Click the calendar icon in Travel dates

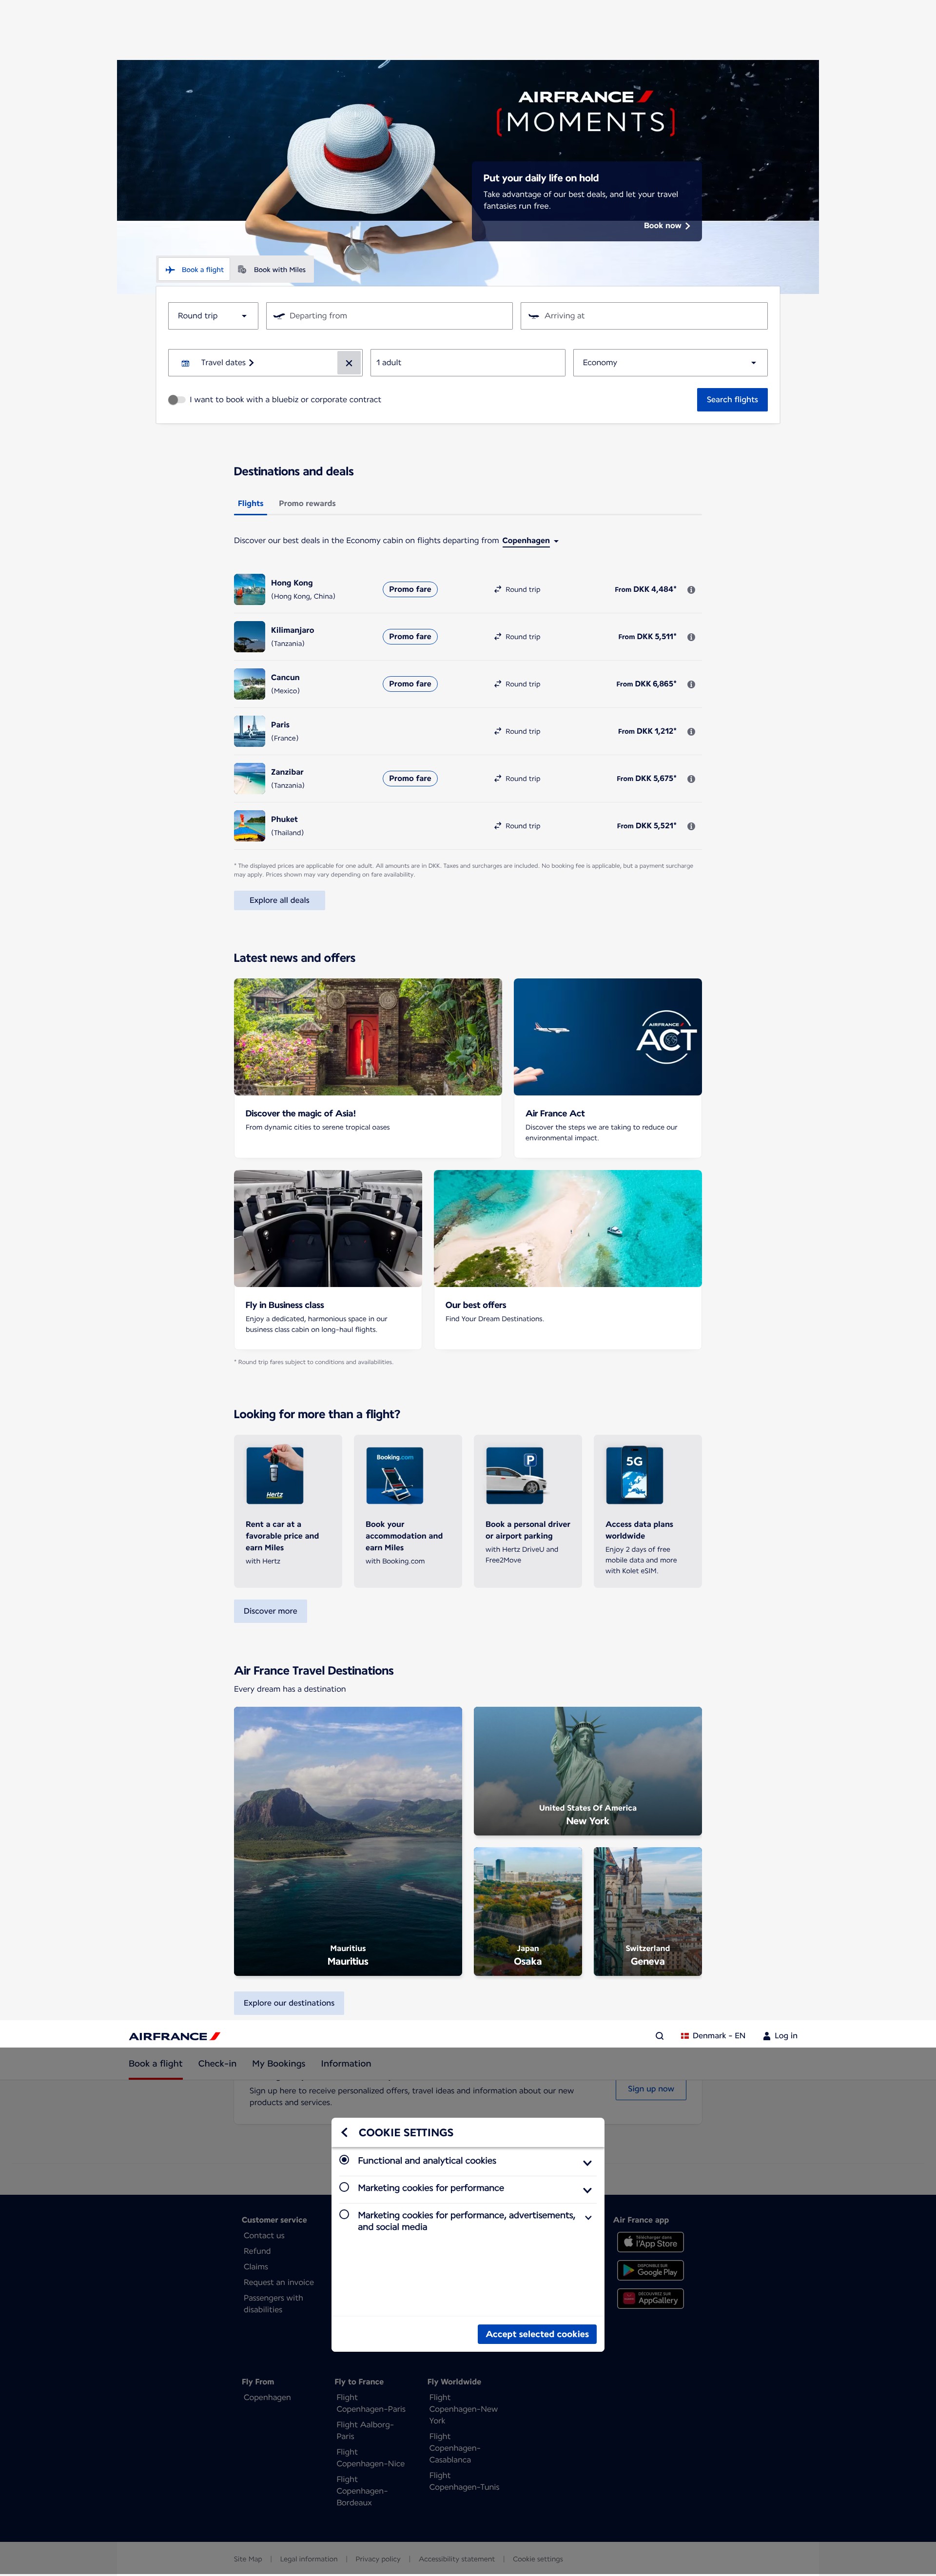click(185, 363)
